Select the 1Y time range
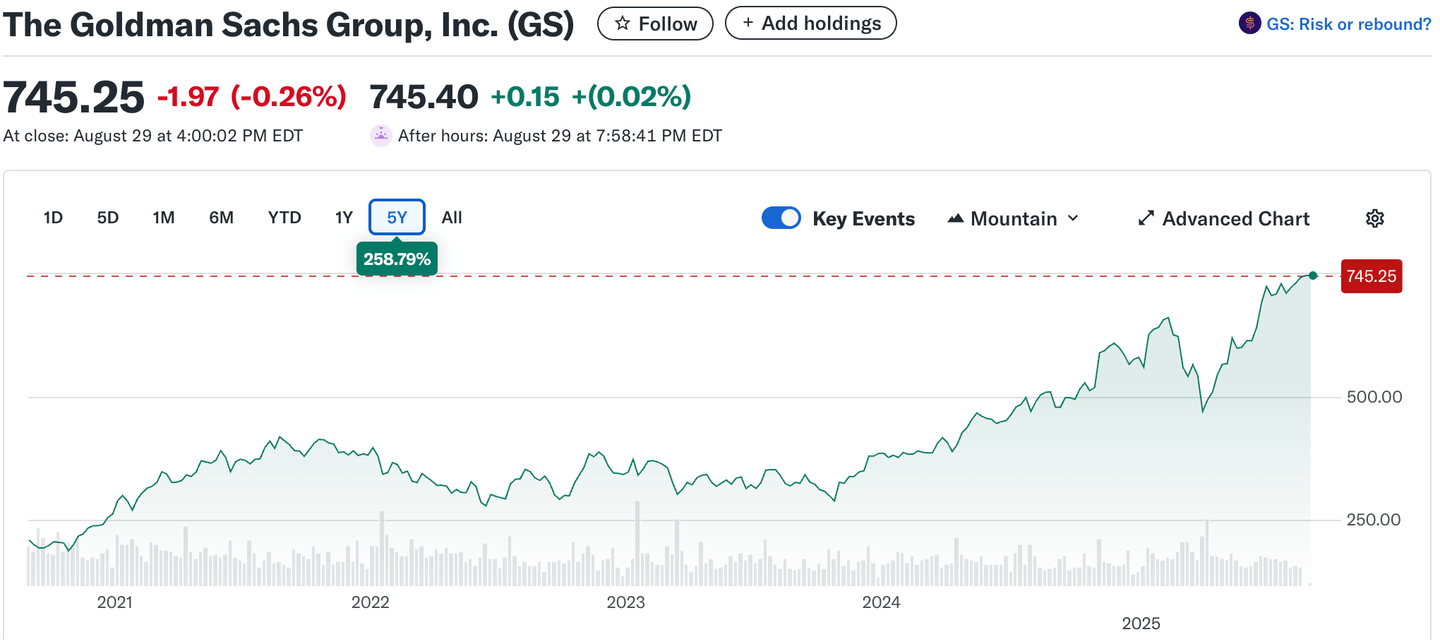1440x640 pixels. tap(344, 218)
